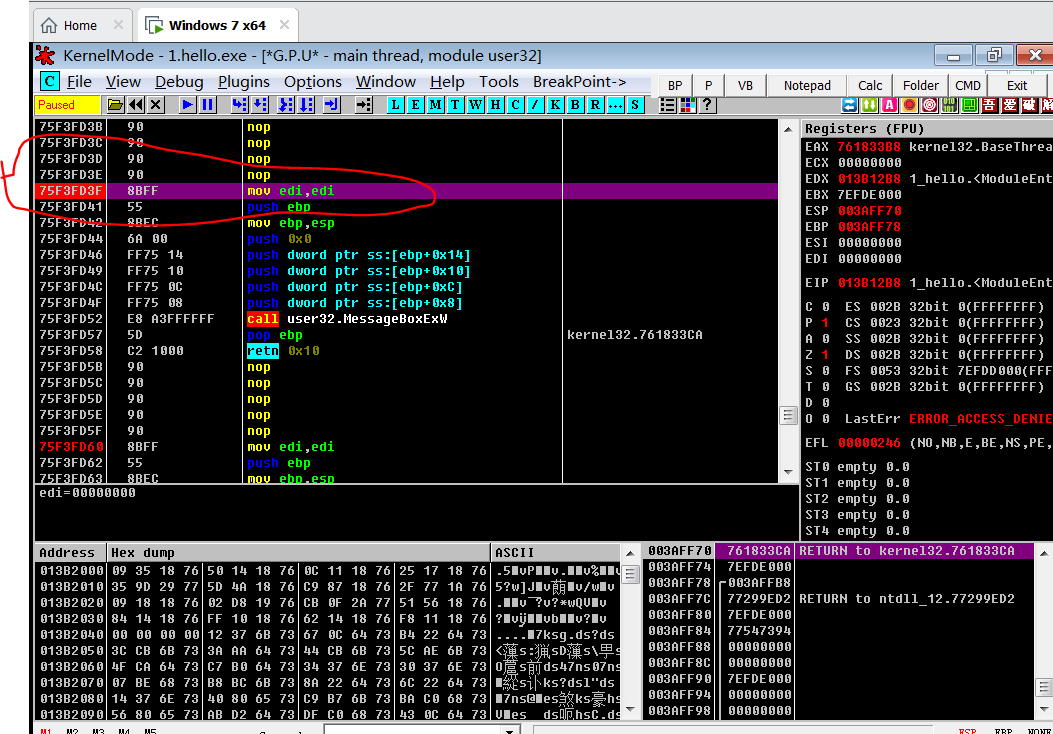
Task: Click the Notepad button
Action: click(807, 85)
